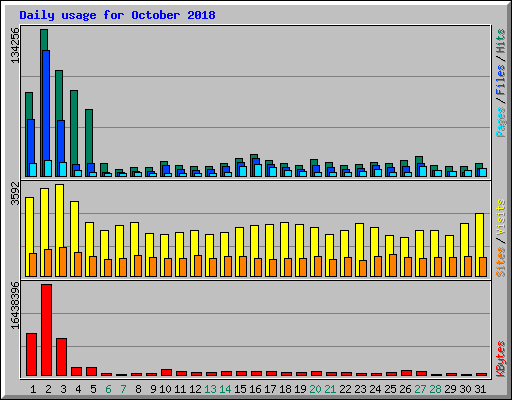
Task: Click the orange 'Sites' legend label
Action: pos(501,262)
